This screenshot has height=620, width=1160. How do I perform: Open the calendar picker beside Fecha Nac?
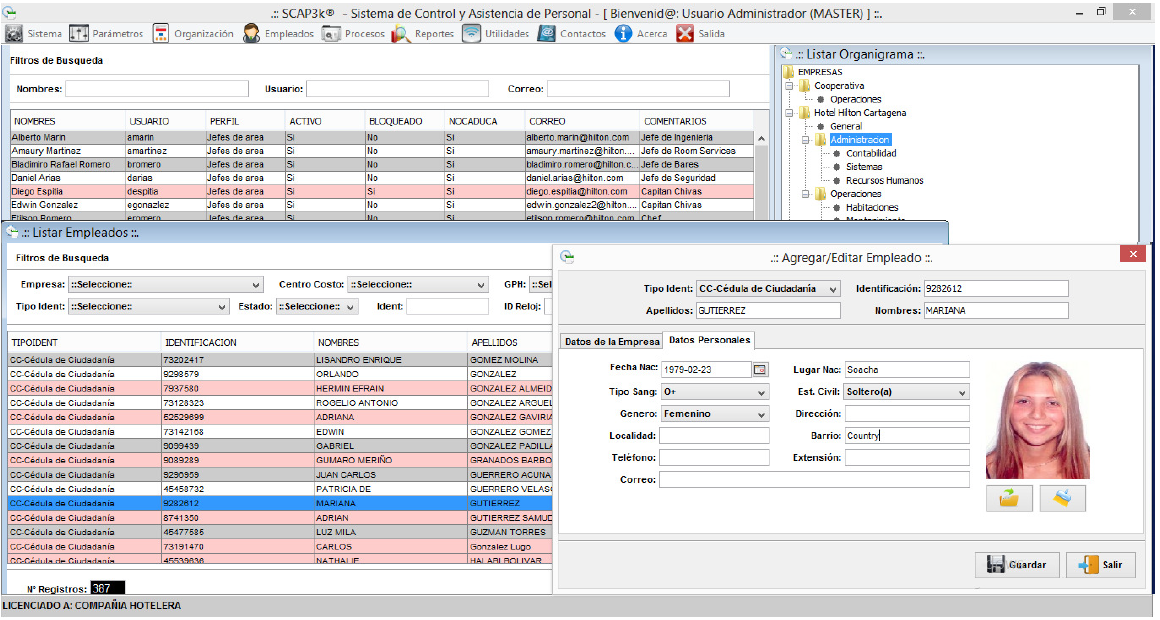pos(760,370)
